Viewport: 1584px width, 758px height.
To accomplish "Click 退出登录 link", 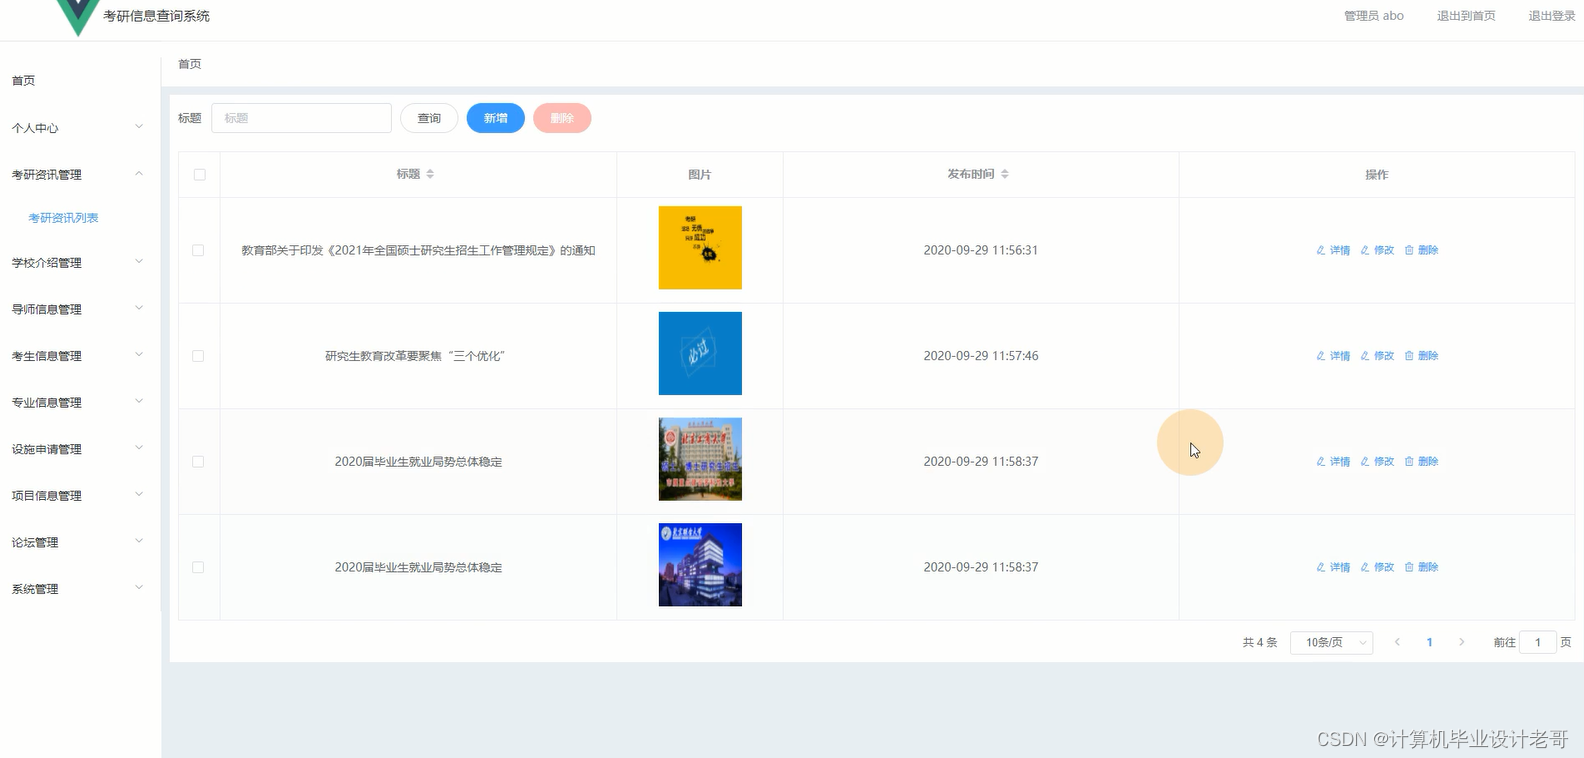I will click(x=1551, y=16).
